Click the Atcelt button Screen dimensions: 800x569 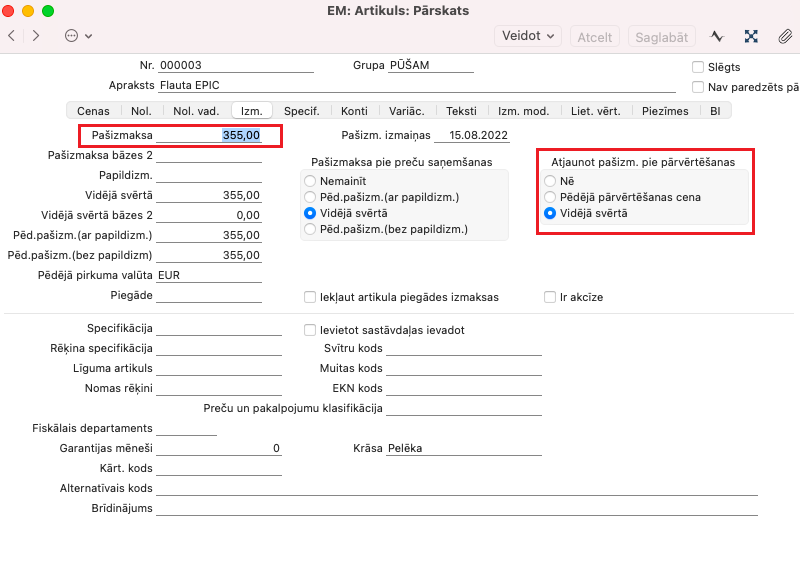[594, 37]
